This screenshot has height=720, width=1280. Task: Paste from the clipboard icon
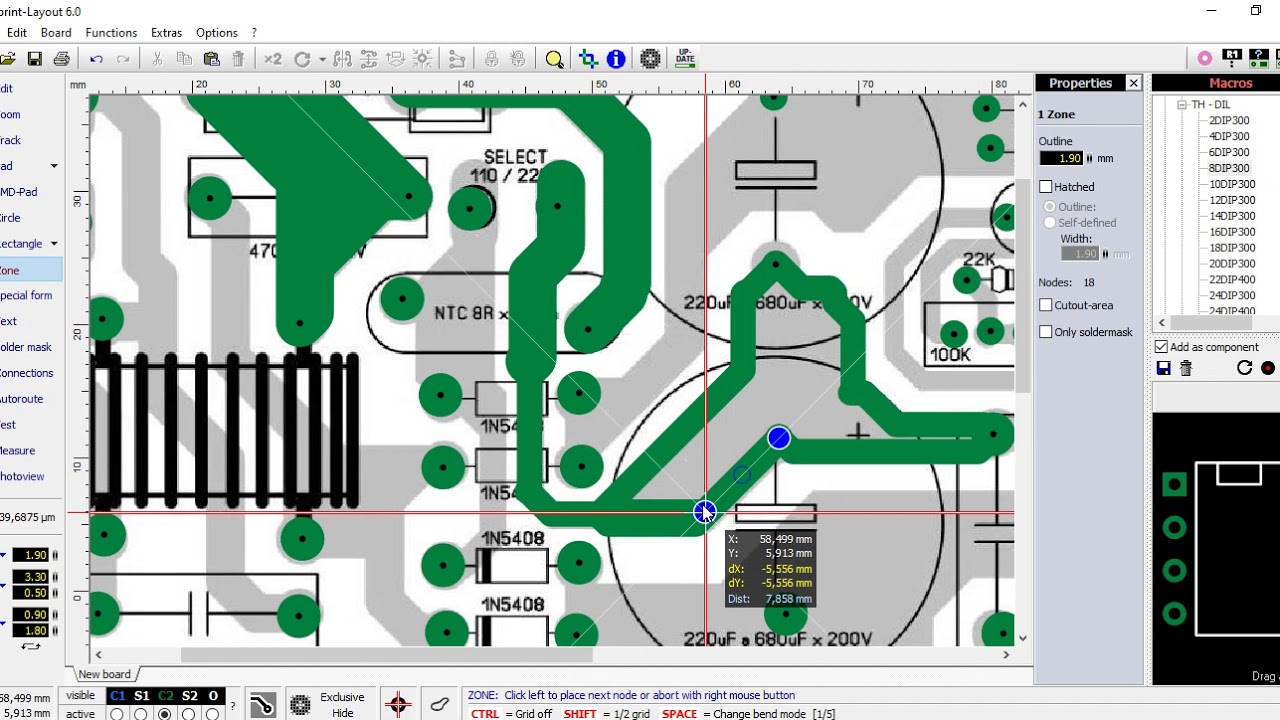pyautogui.click(x=211, y=59)
